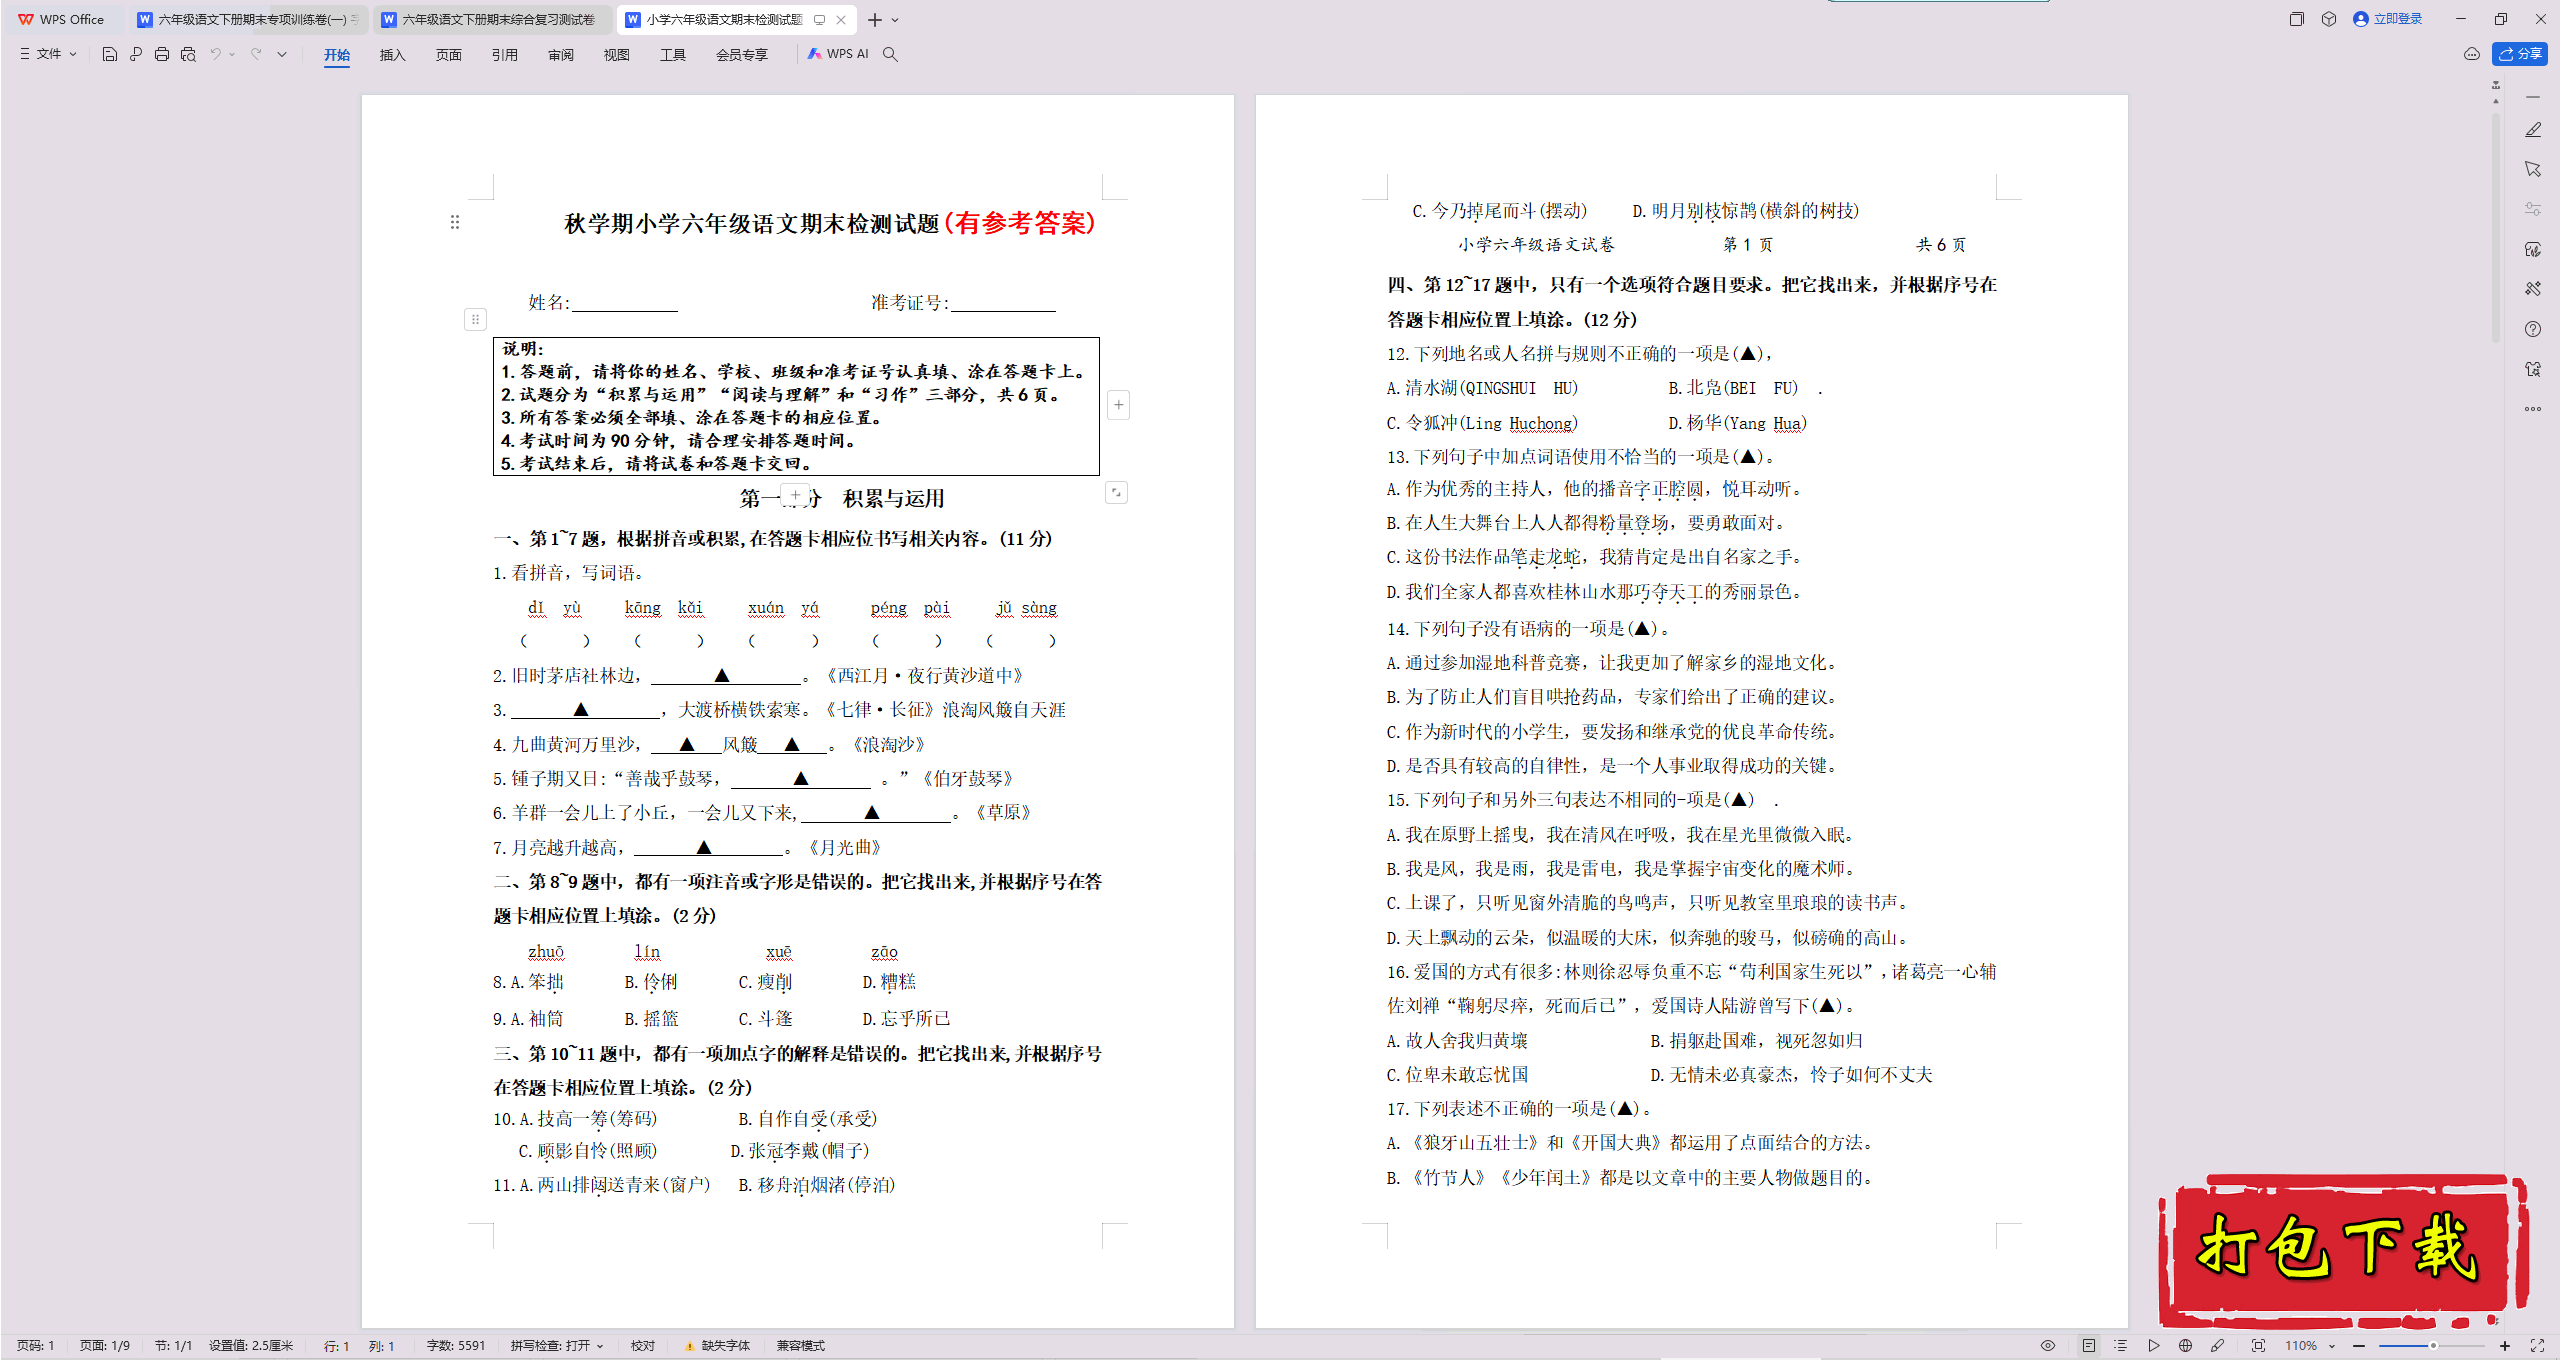Viewport: 2560px width, 1360px height.
Task: Toggle eye protection mode icon
Action: (x=2048, y=1346)
